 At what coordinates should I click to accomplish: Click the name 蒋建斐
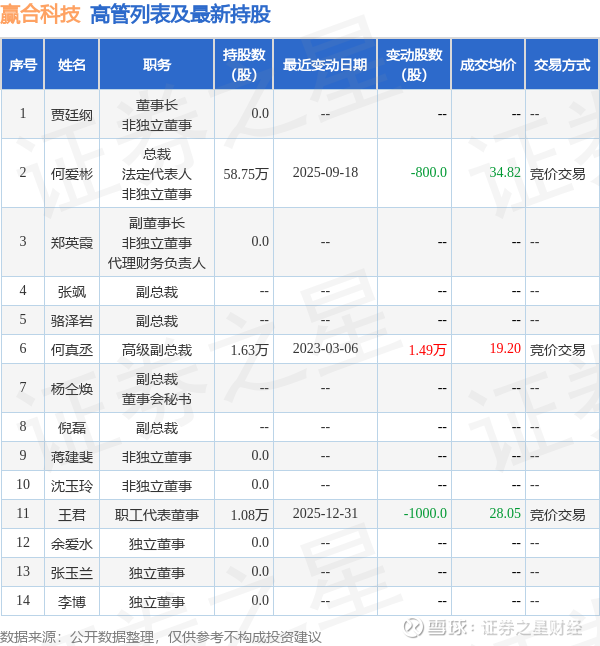coord(72,456)
